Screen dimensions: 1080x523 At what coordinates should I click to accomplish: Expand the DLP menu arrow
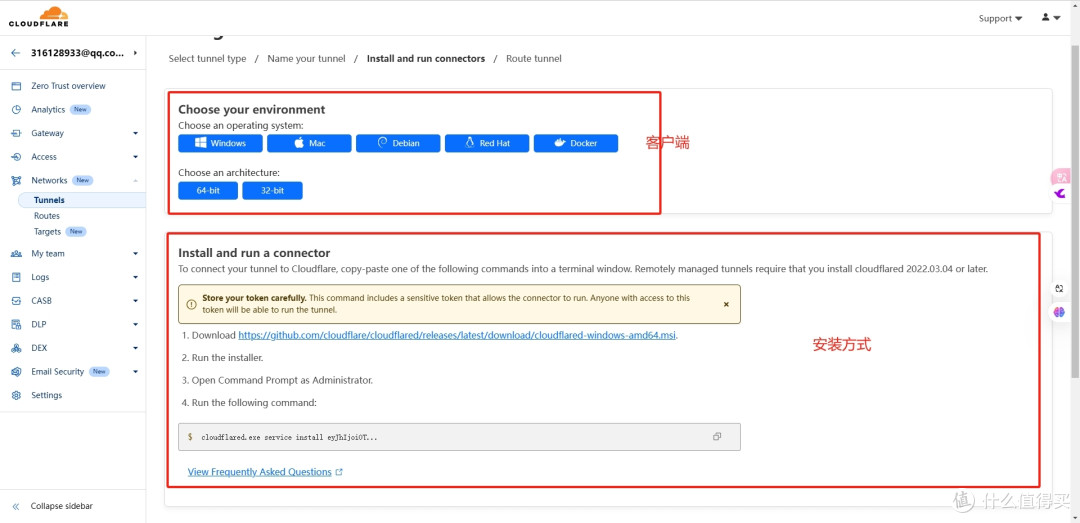135,325
